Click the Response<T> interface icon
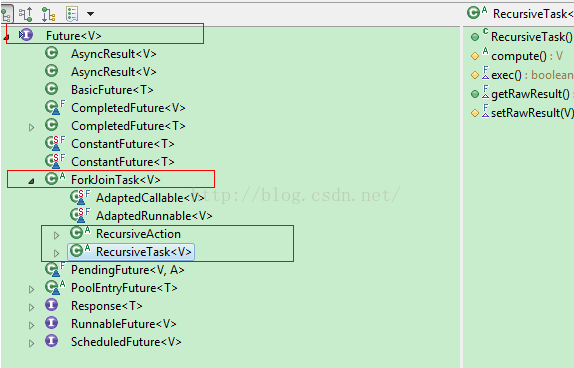574x368 pixels. pos(52,305)
